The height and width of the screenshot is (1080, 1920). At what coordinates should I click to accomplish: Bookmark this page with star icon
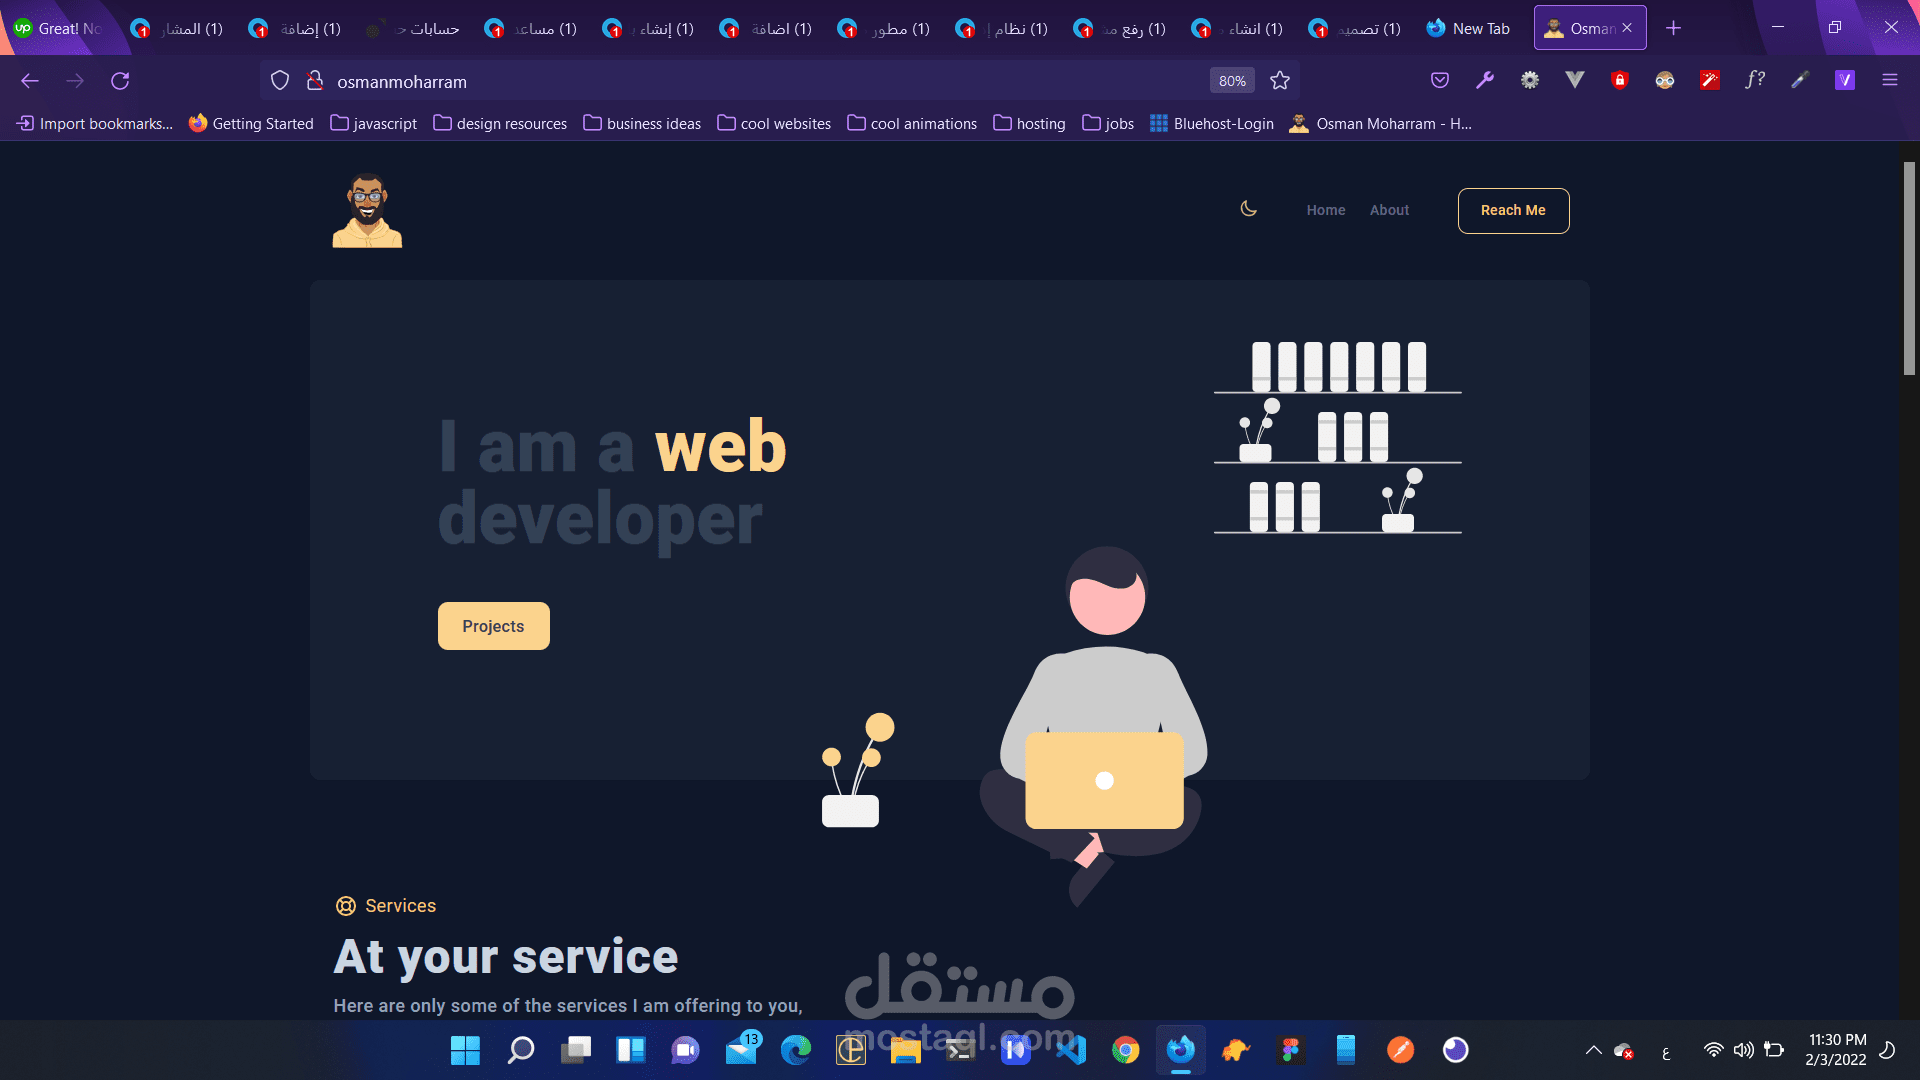click(x=1280, y=81)
